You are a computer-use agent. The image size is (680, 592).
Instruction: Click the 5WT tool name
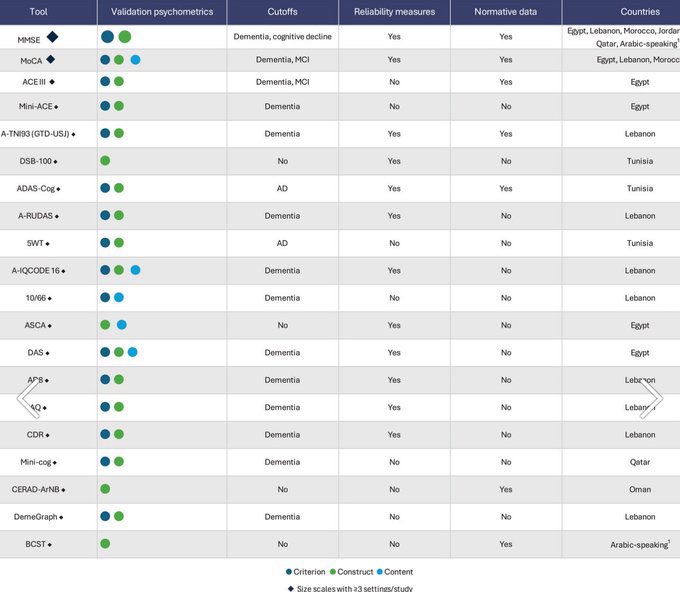(35, 243)
